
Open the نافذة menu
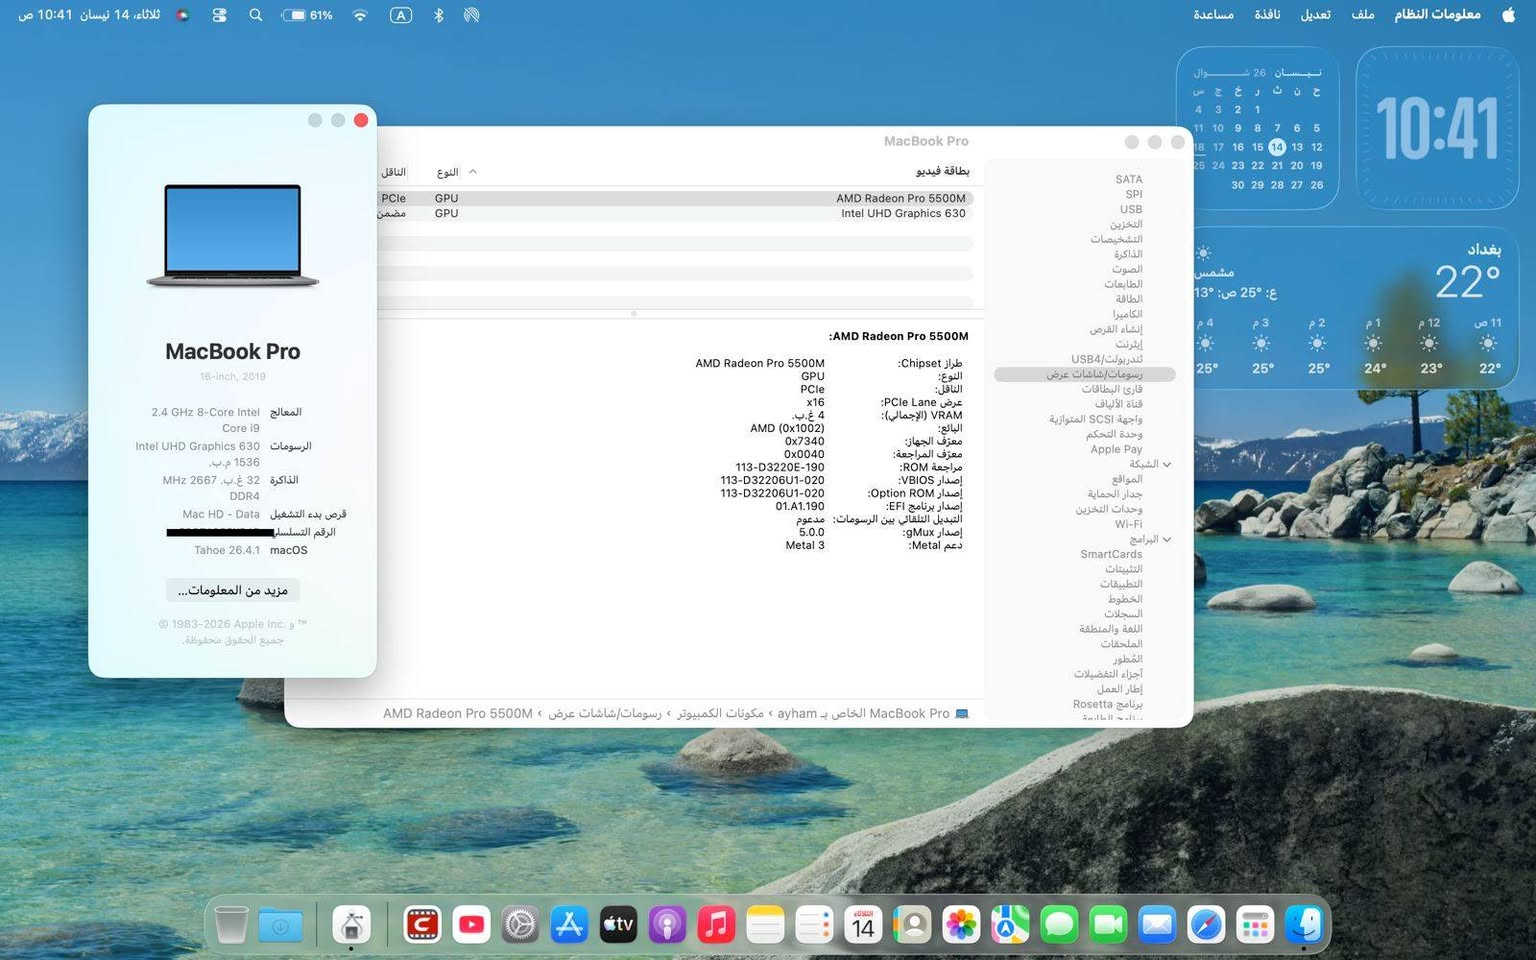coord(1267,14)
